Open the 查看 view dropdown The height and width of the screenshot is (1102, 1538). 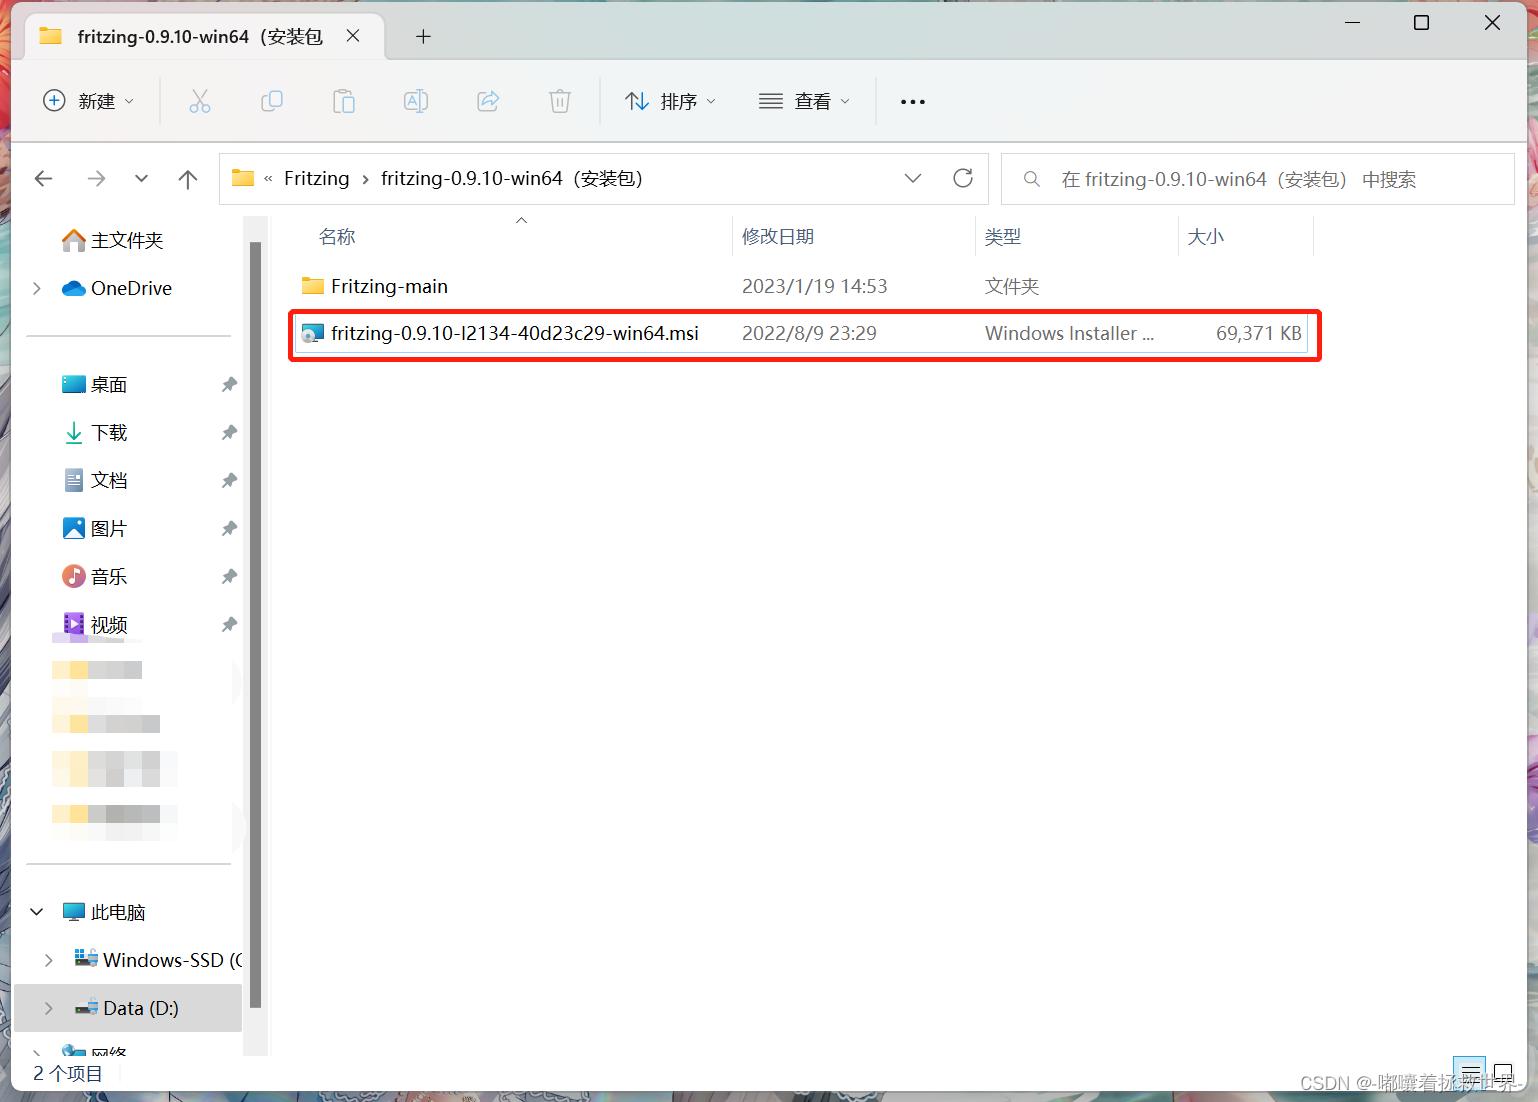(x=804, y=101)
